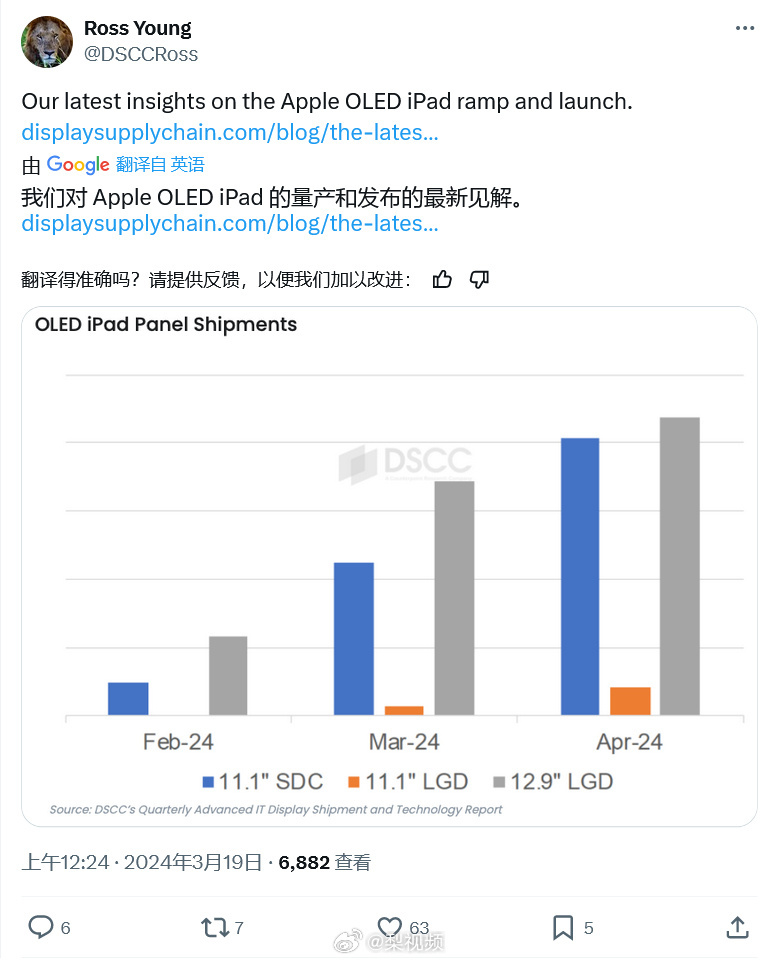Screen dimensions: 780x961
Task: Click the reply speech bubble icon
Action: [x=41, y=927]
